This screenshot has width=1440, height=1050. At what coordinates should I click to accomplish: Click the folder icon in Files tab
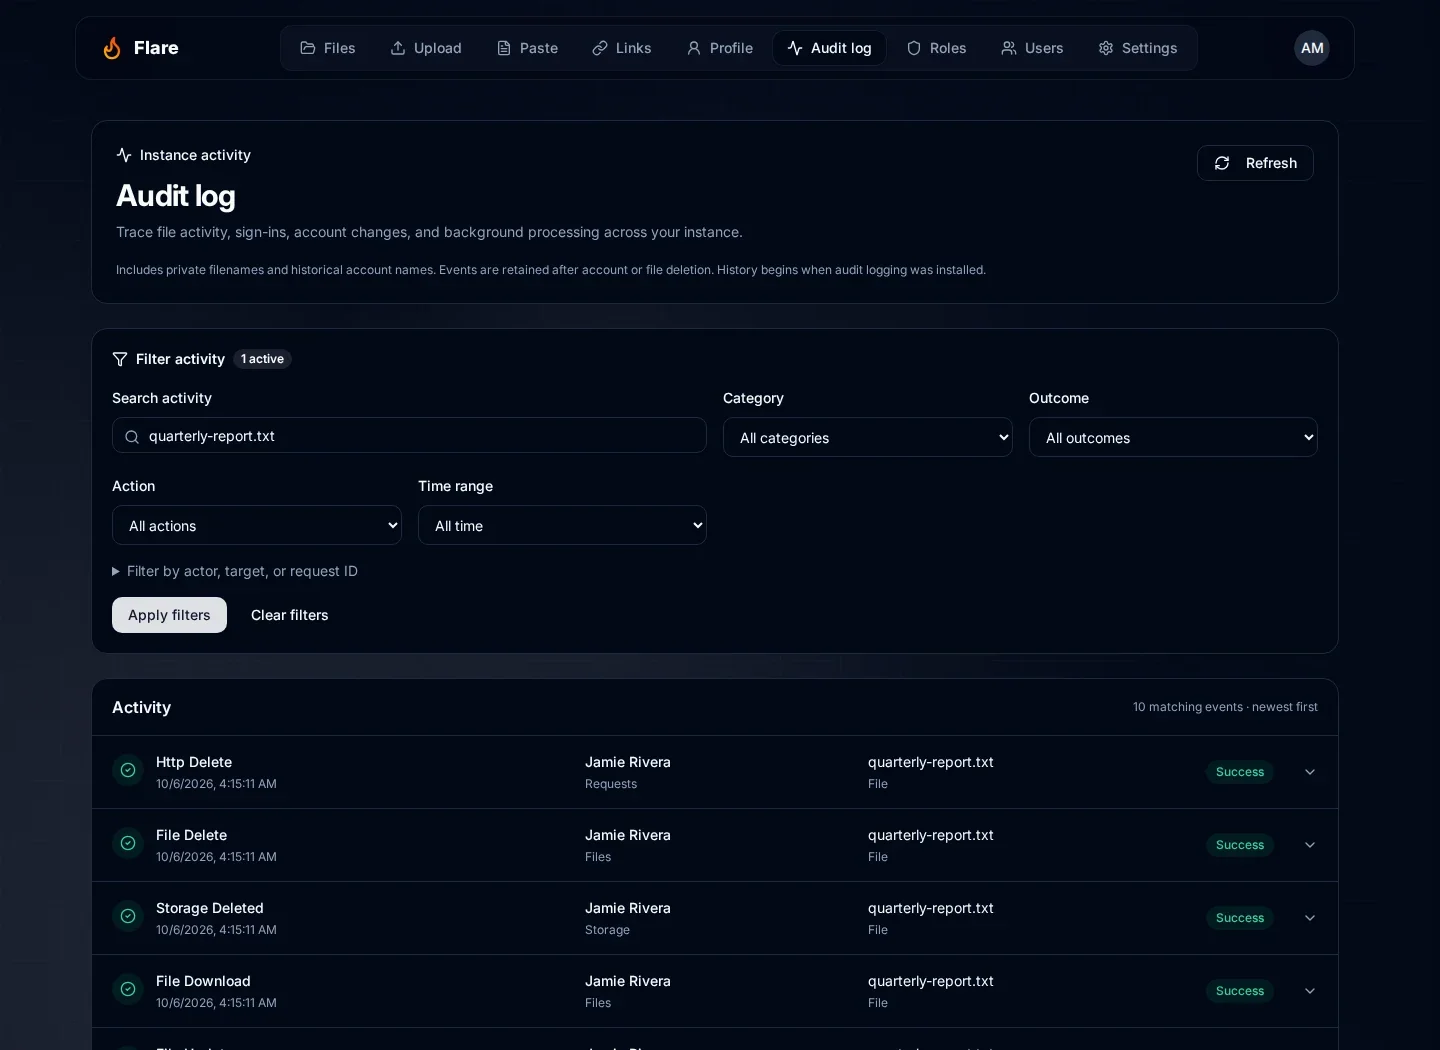pyautogui.click(x=308, y=48)
